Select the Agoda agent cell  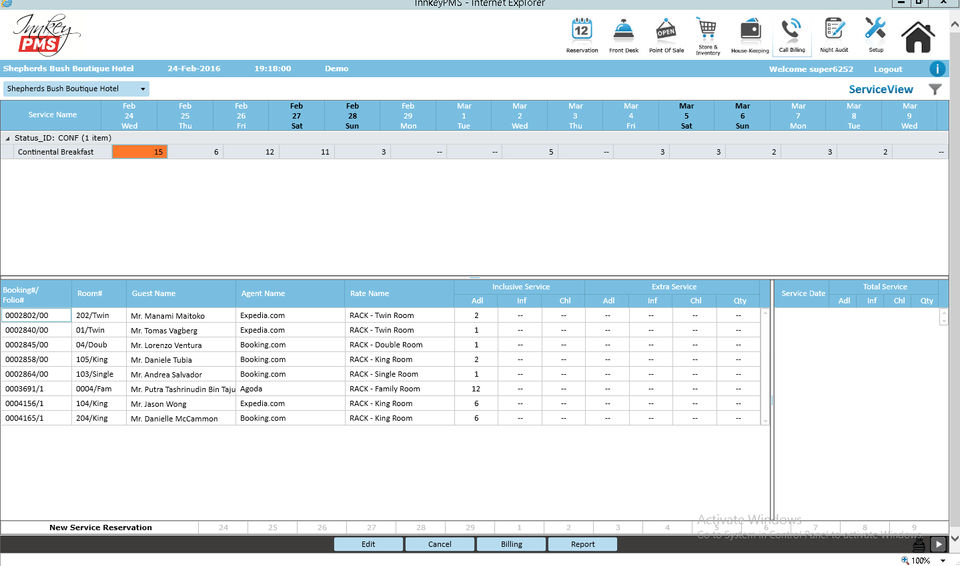(290, 389)
